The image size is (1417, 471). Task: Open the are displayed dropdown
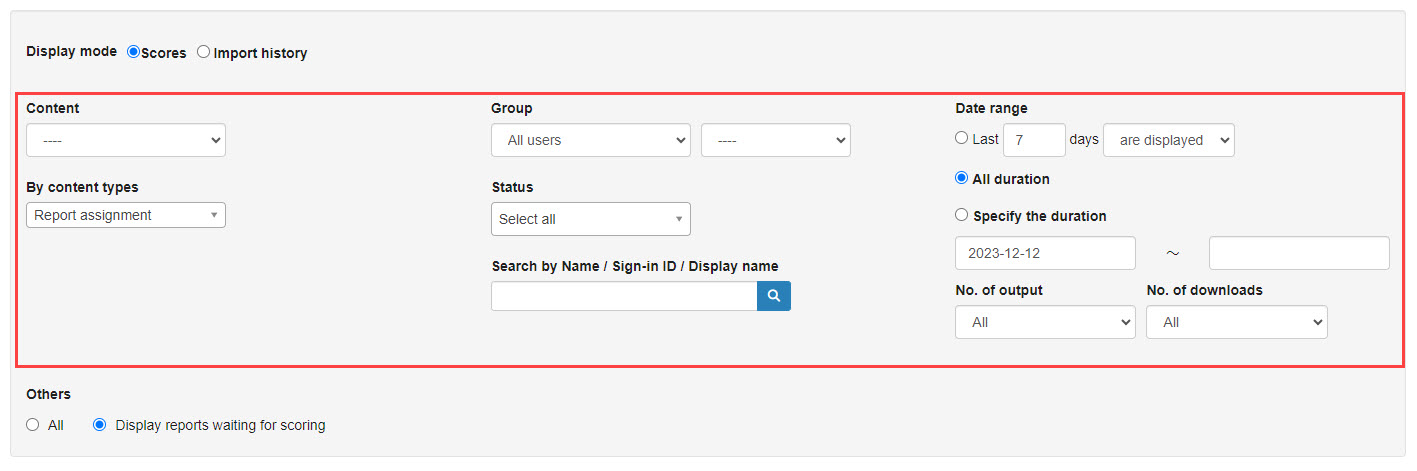click(x=1168, y=141)
